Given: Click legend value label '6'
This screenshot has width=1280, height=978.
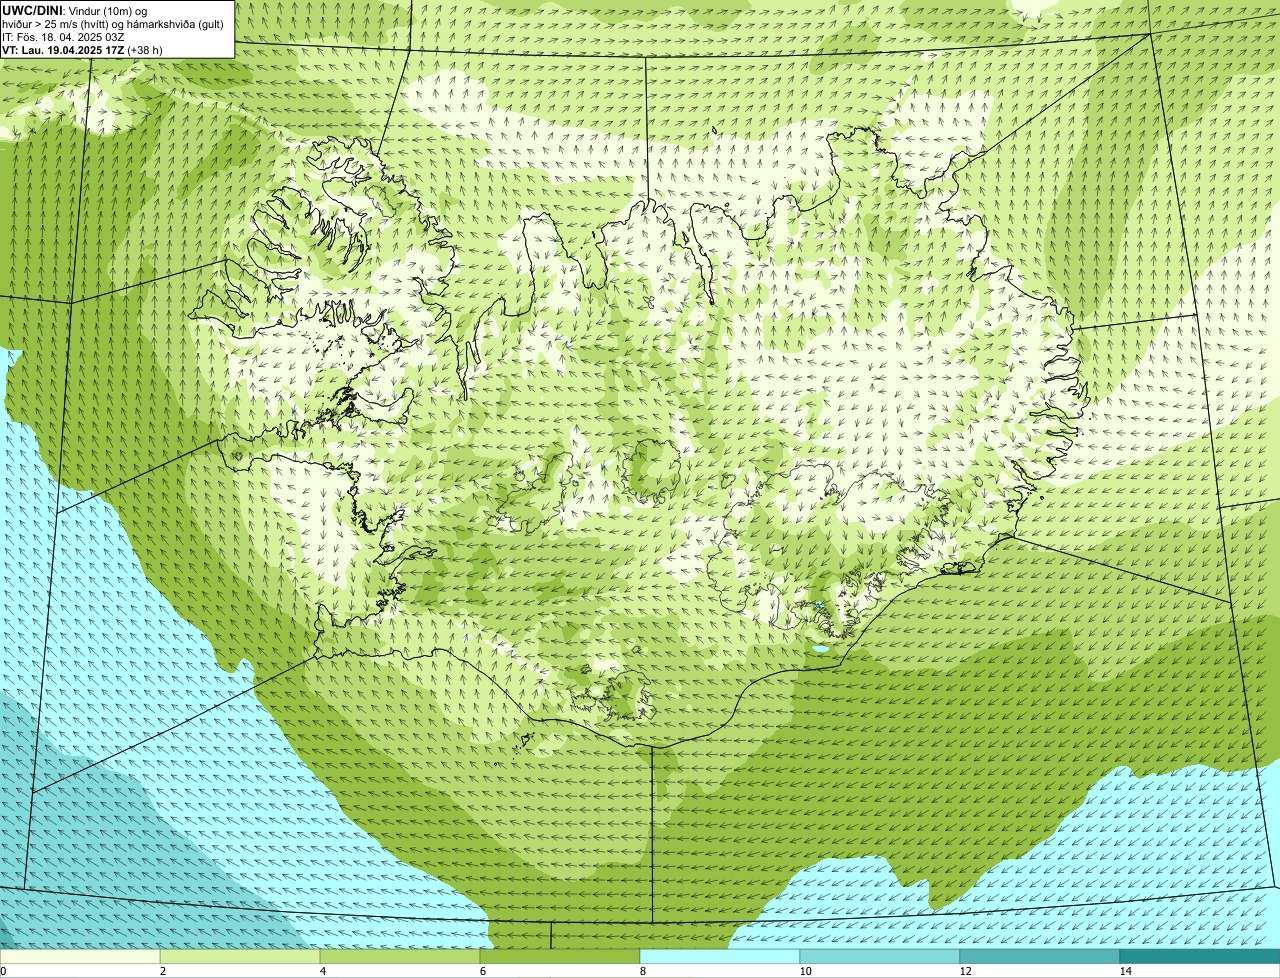Looking at the screenshot, I should pyautogui.click(x=482, y=971).
